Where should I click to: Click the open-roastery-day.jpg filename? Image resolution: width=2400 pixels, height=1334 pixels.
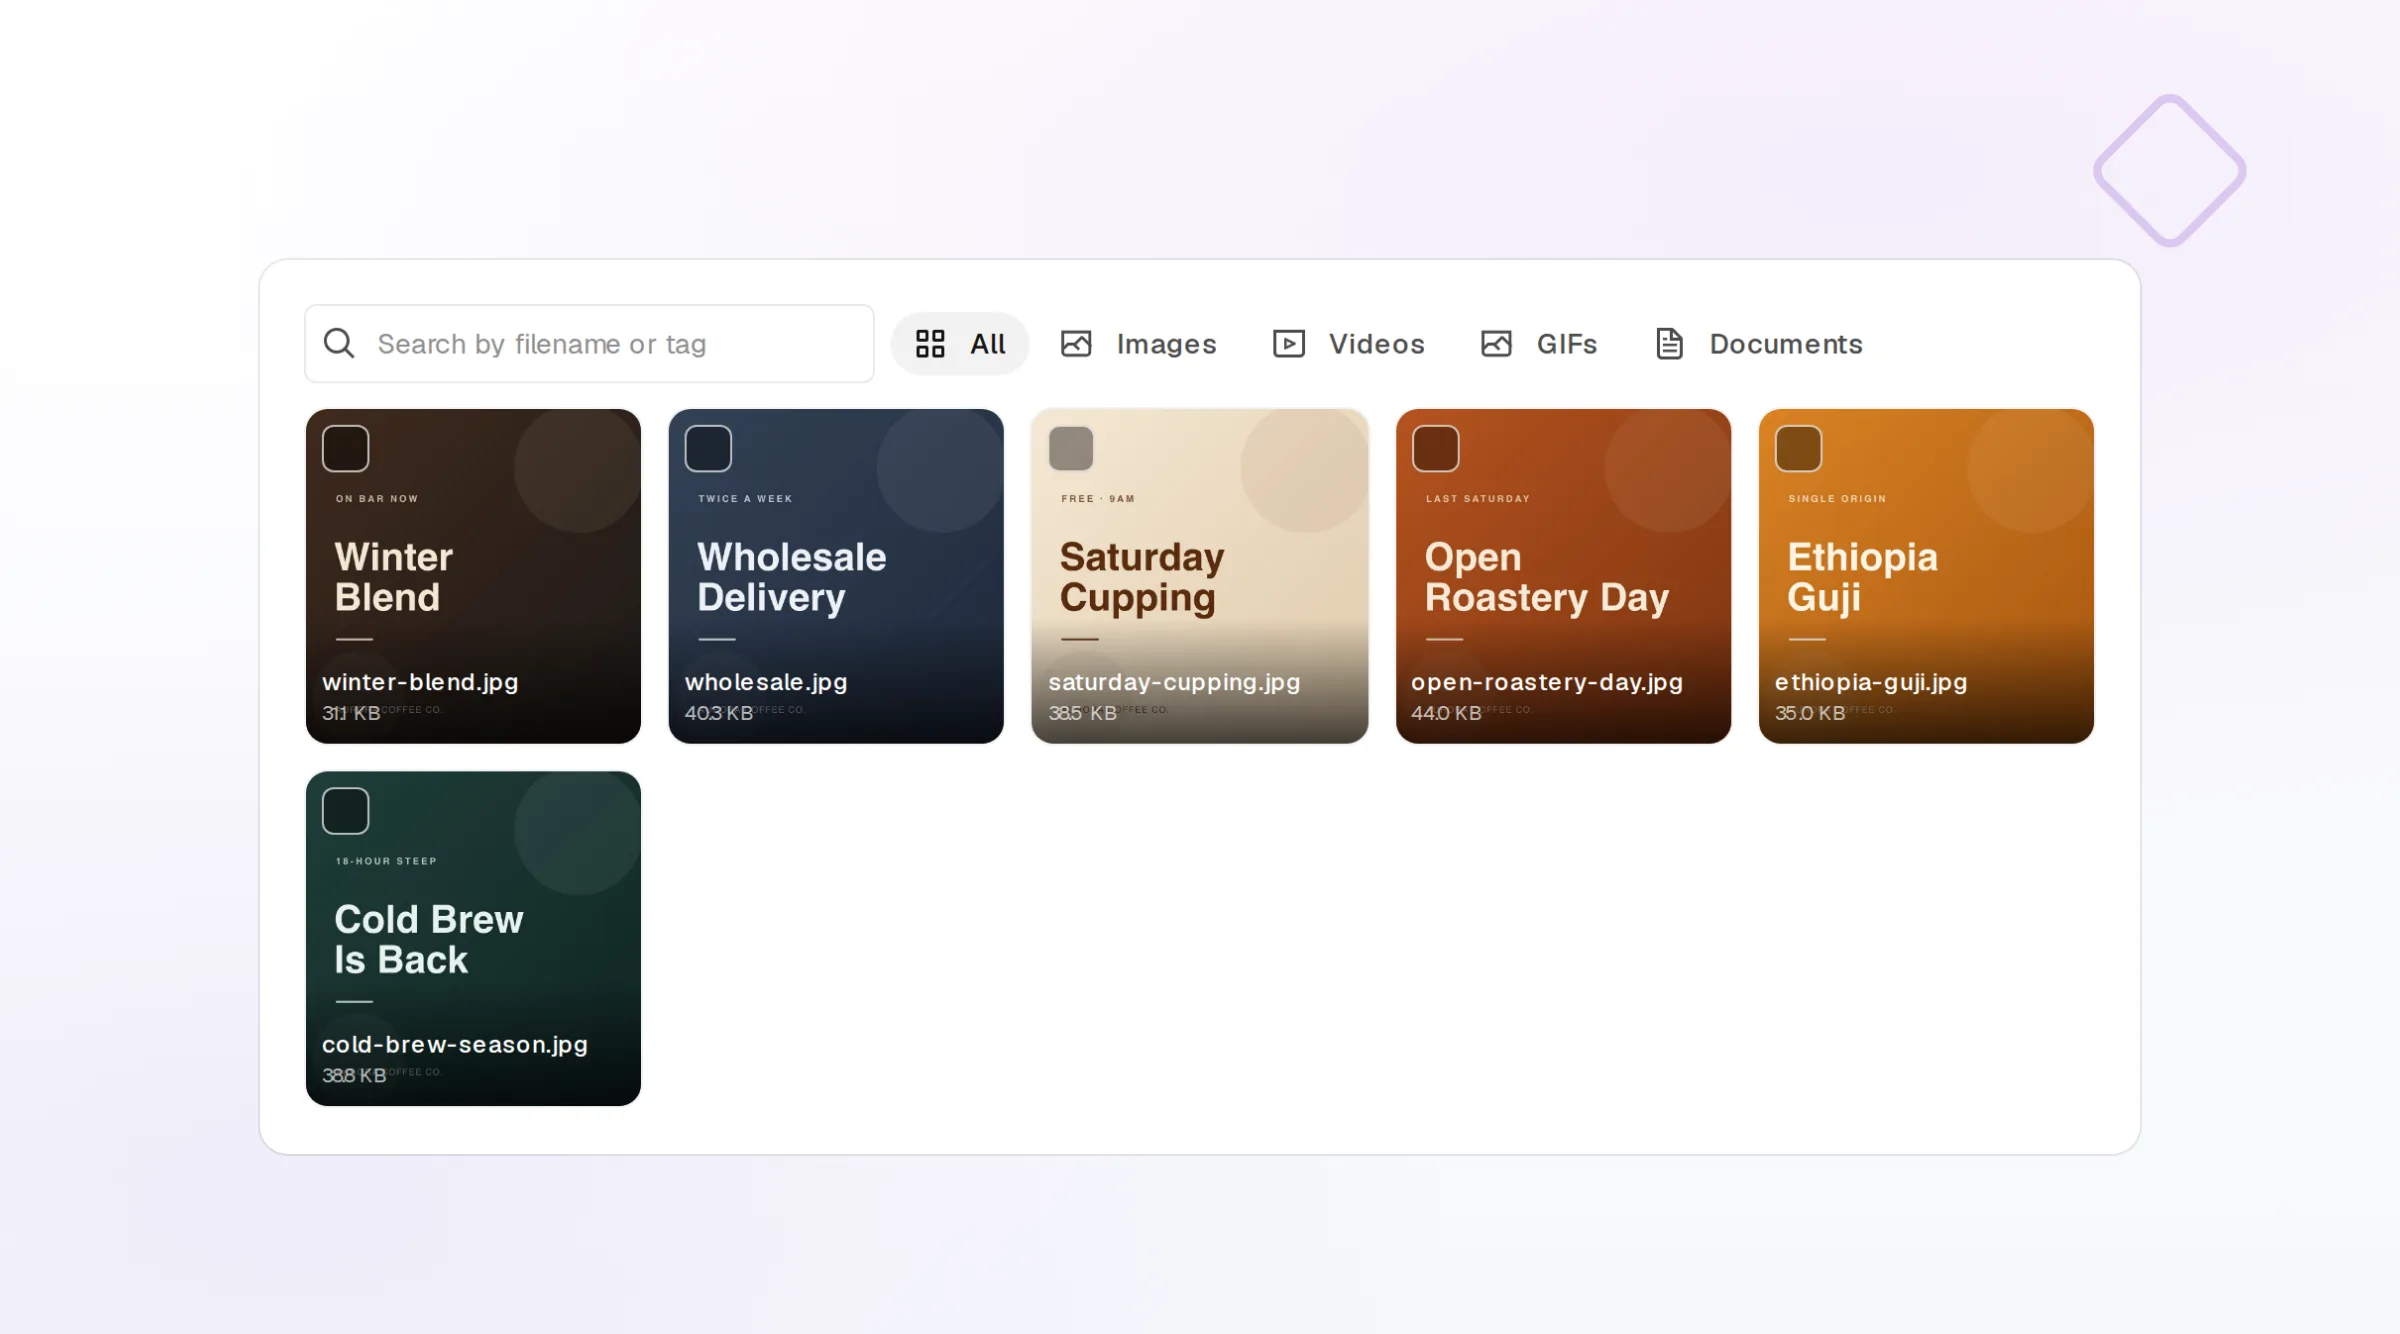(x=1547, y=682)
